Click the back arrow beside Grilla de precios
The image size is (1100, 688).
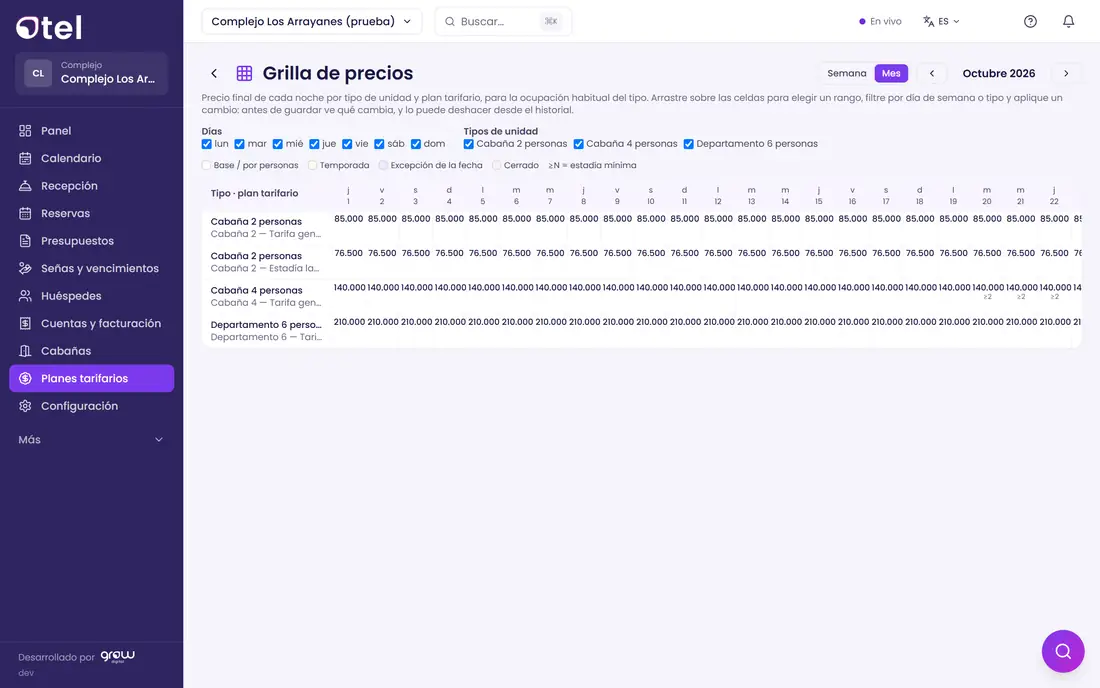tap(214, 73)
